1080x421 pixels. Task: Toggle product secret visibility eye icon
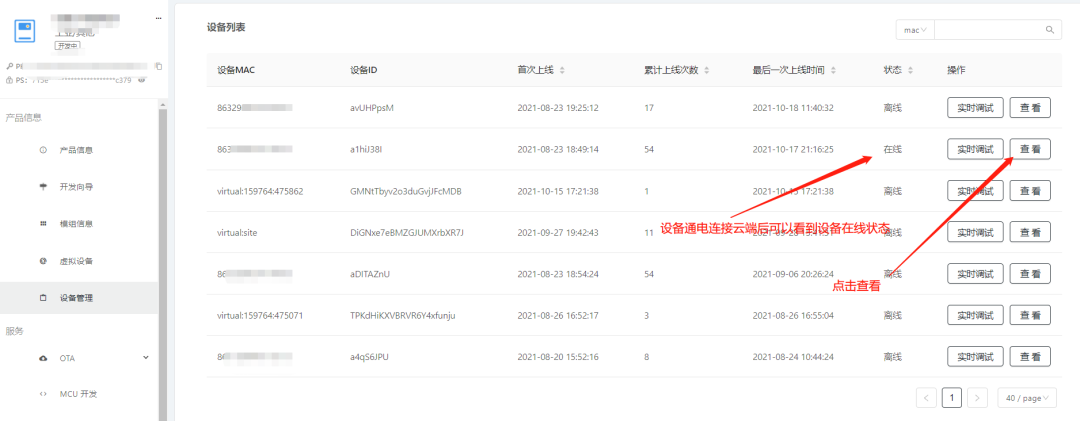pos(142,80)
